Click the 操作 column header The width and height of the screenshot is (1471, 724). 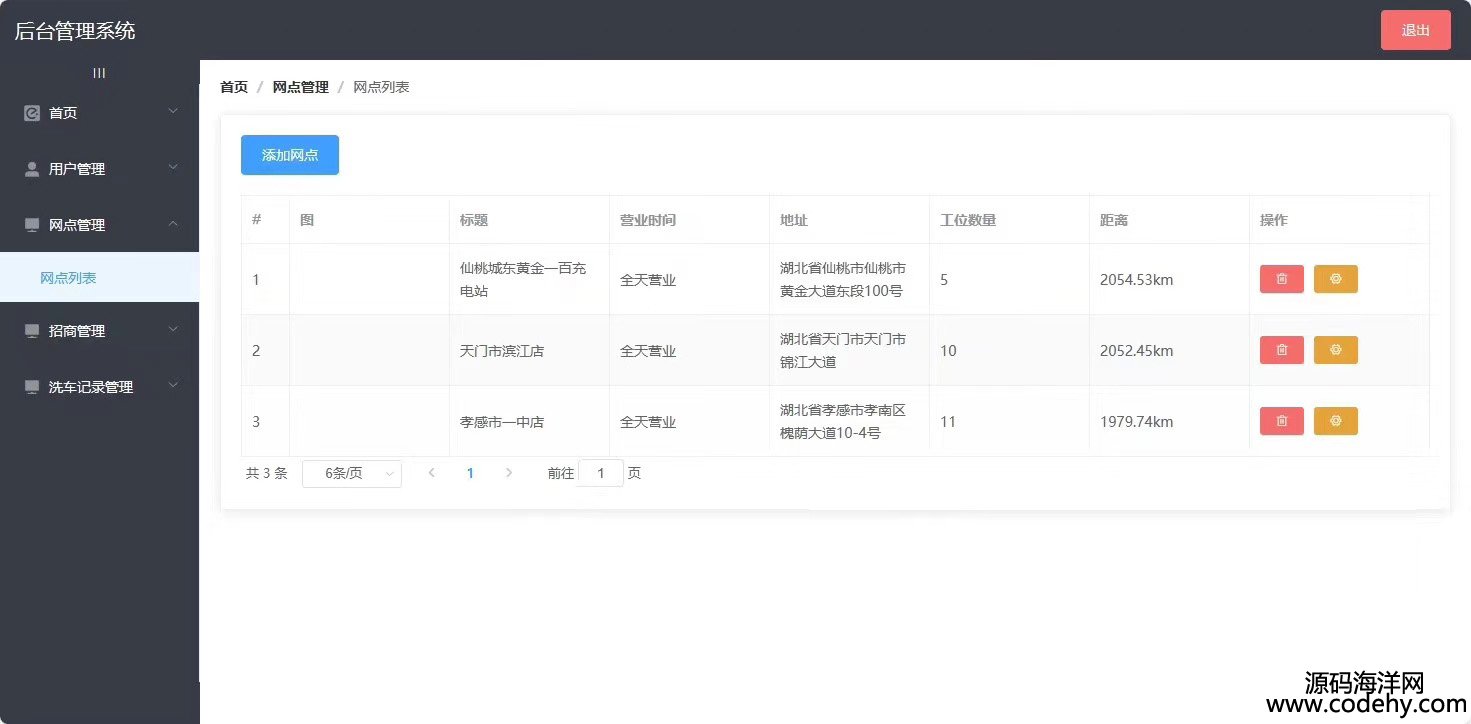(x=1274, y=220)
